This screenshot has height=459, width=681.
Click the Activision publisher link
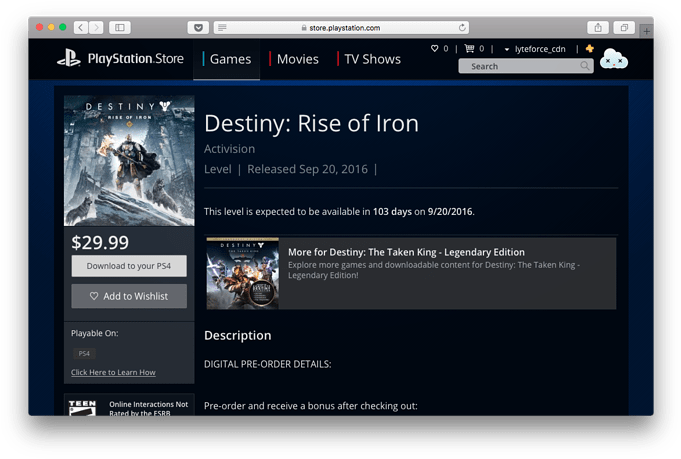click(x=229, y=149)
